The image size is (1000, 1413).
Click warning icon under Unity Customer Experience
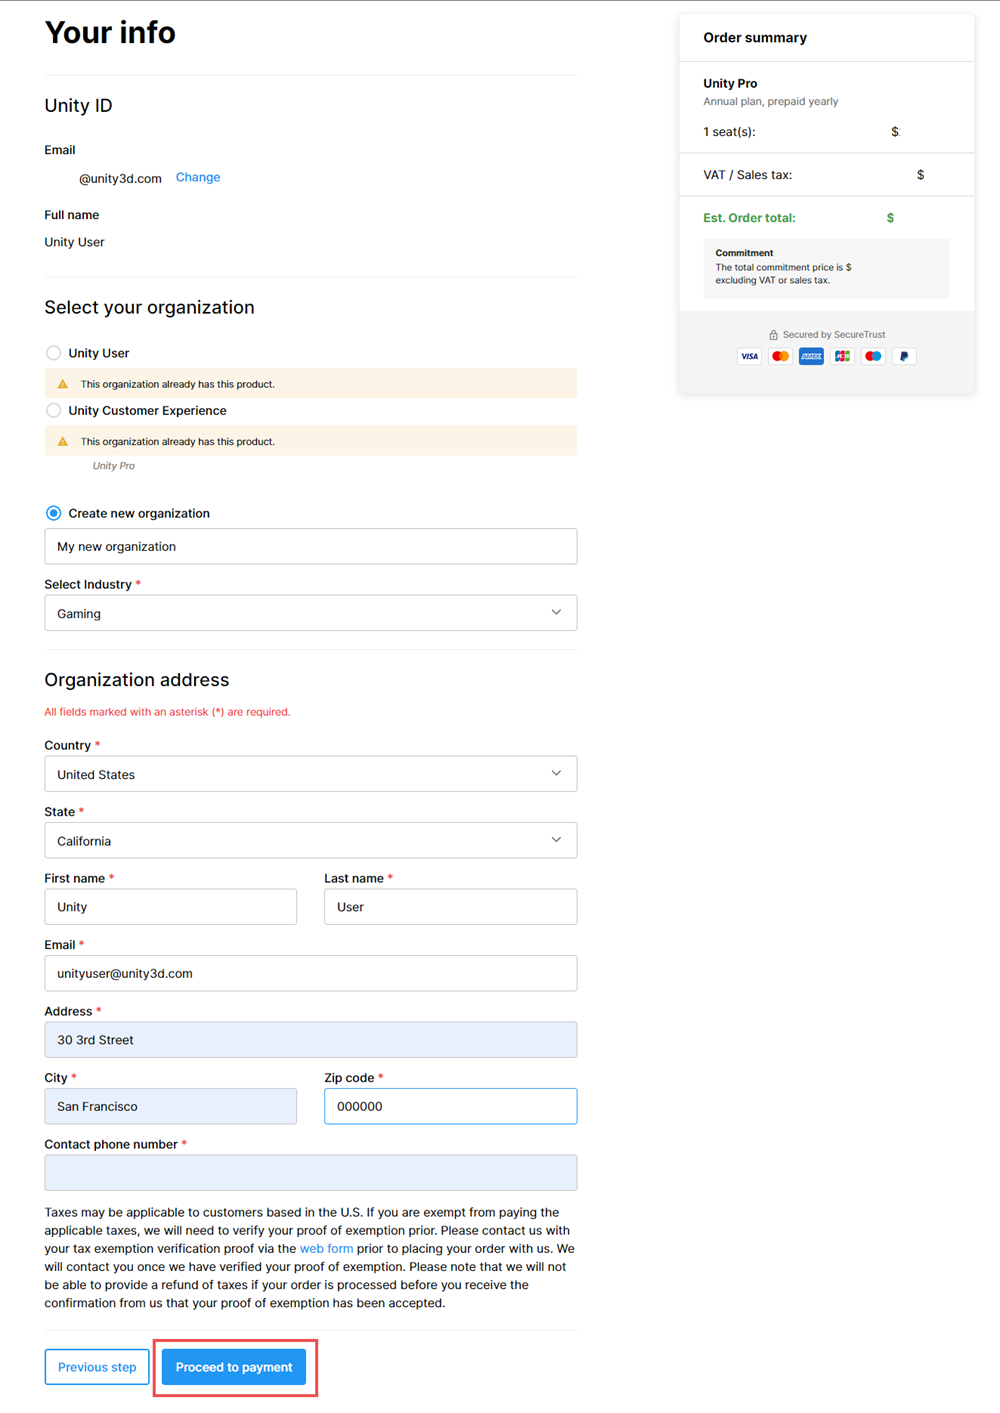[63, 441]
